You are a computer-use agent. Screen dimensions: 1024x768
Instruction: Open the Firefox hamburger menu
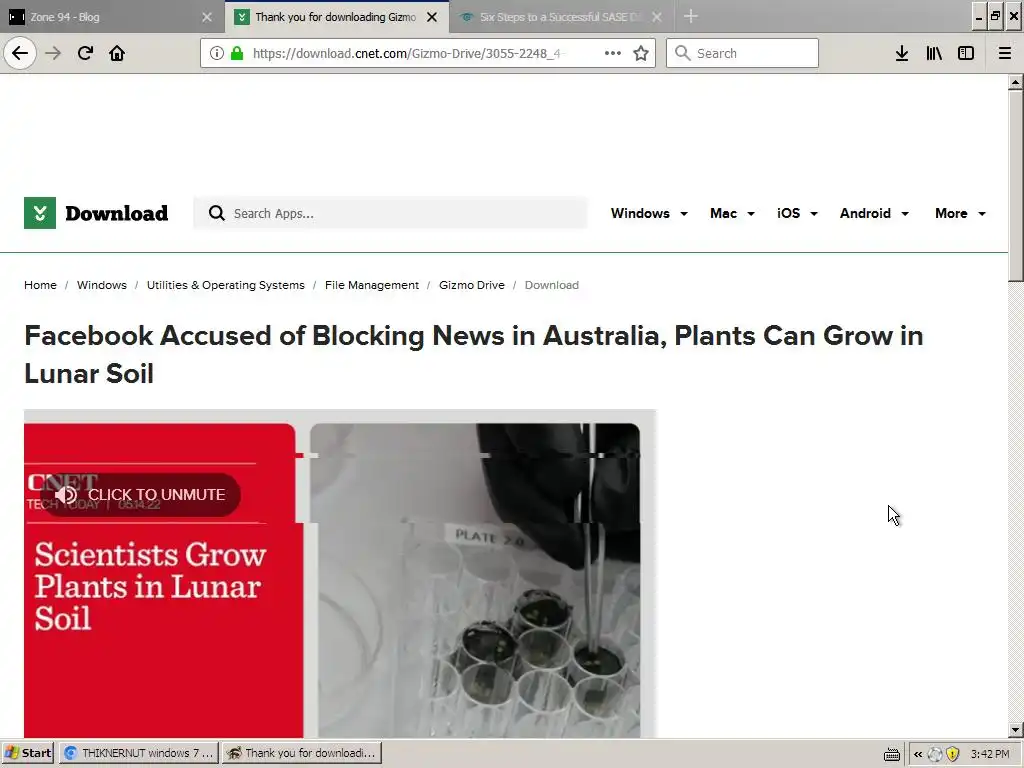(1005, 53)
